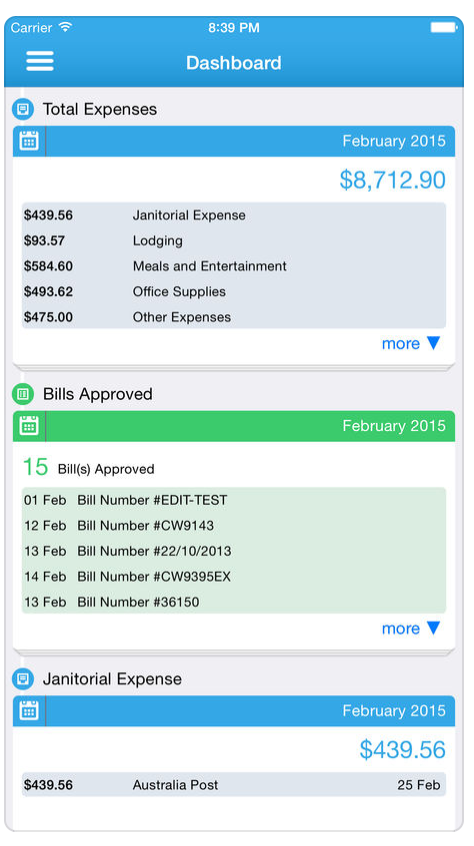Expand more under Bills Approved list
This screenshot has height=846, width=474.
tap(411, 629)
